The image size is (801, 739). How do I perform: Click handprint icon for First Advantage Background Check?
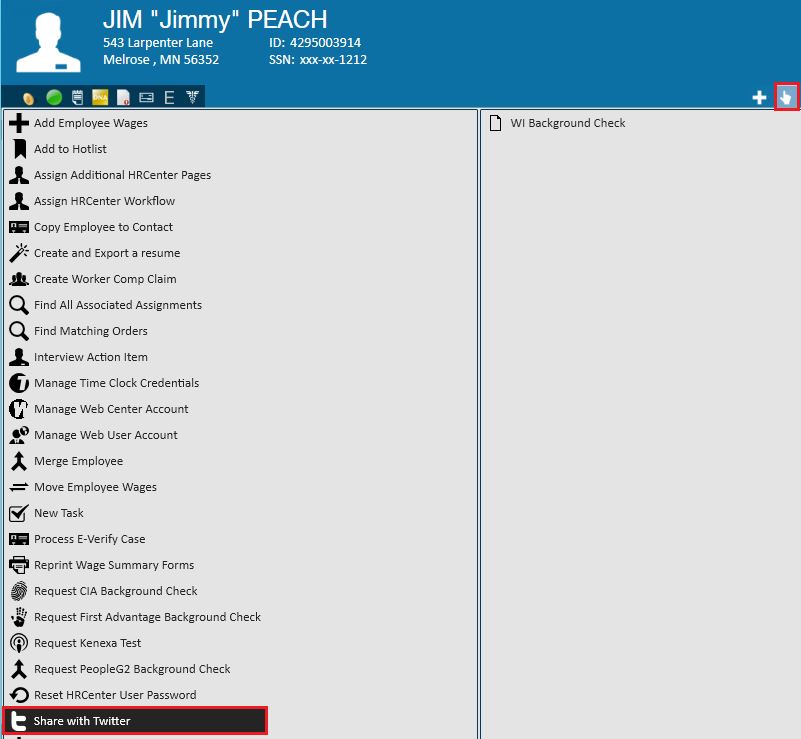click(x=19, y=617)
